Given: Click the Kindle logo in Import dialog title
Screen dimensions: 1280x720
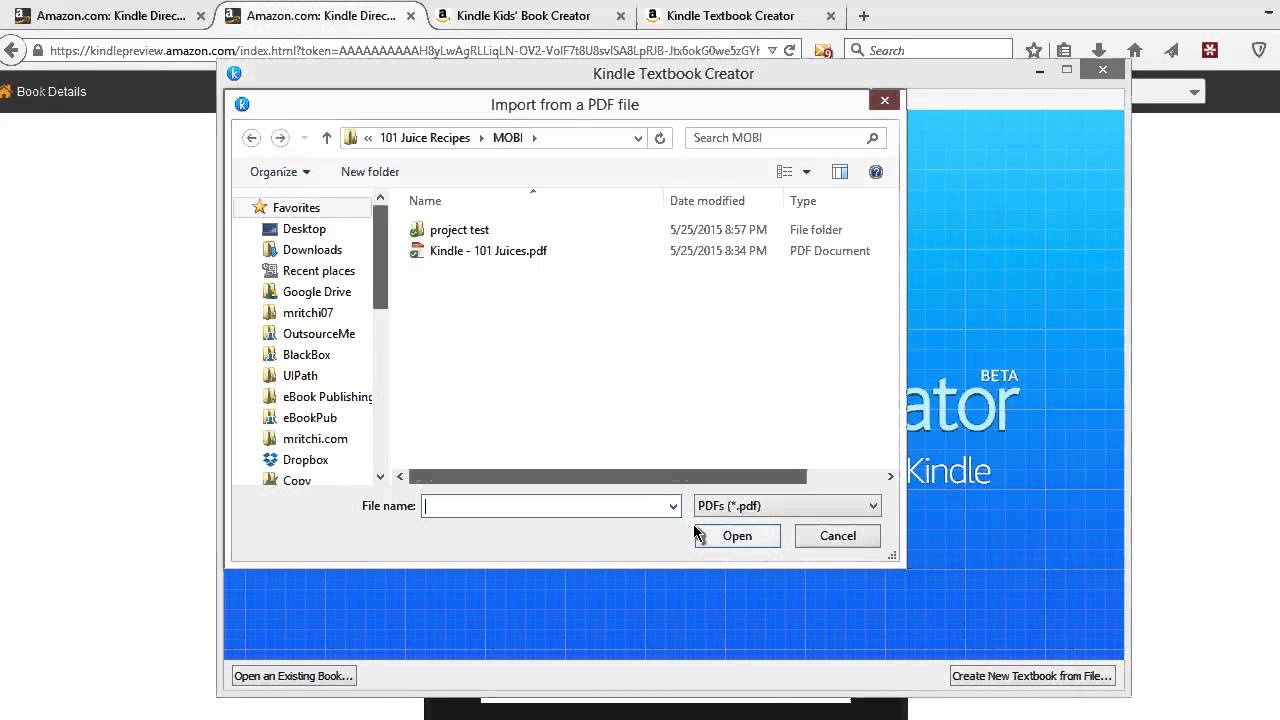Looking at the screenshot, I should pyautogui.click(x=242, y=104).
